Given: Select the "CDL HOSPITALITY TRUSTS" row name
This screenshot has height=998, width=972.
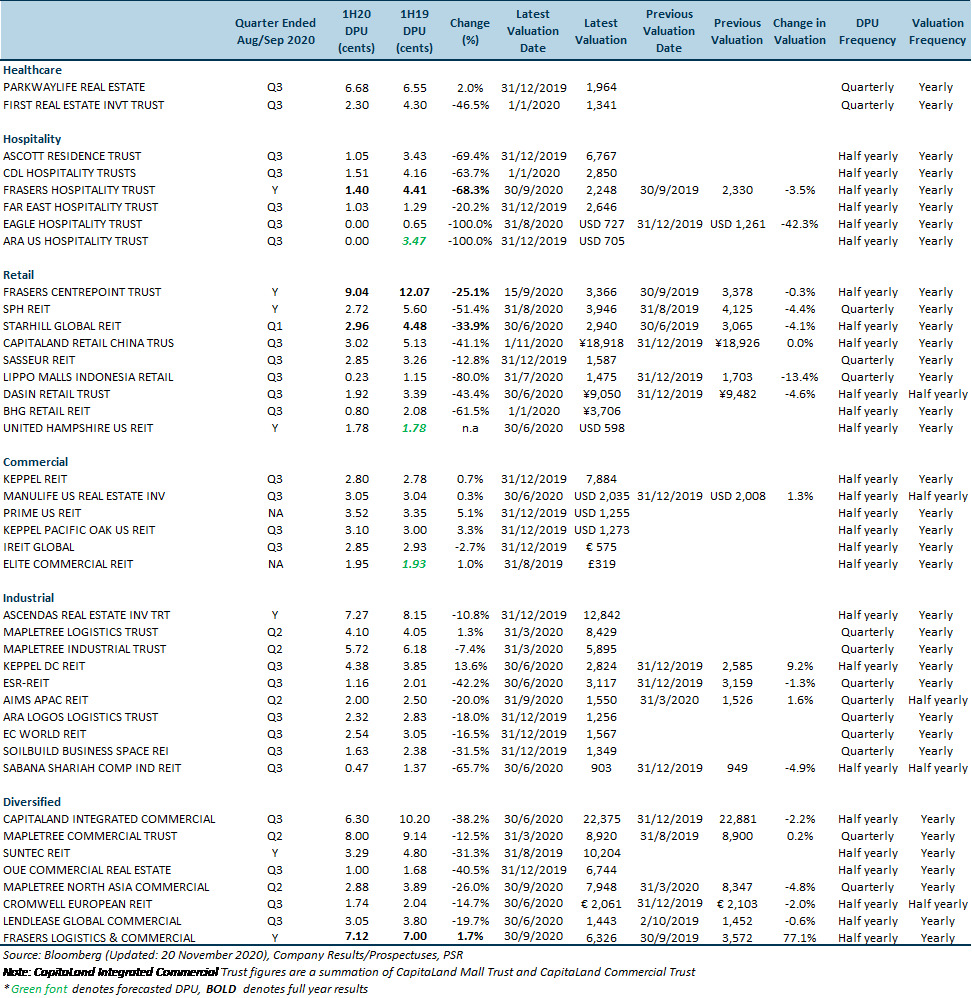Looking at the screenshot, I should tap(70, 173).
